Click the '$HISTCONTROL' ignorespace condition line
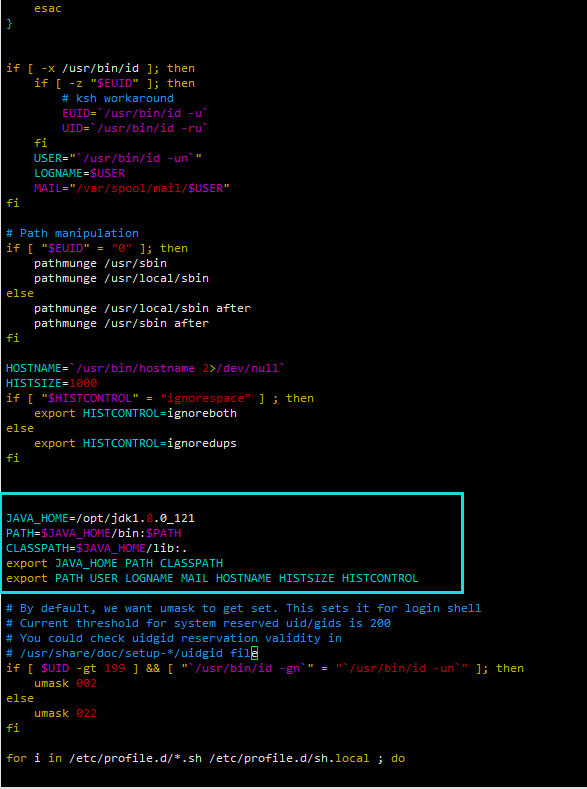 coord(159,398)
